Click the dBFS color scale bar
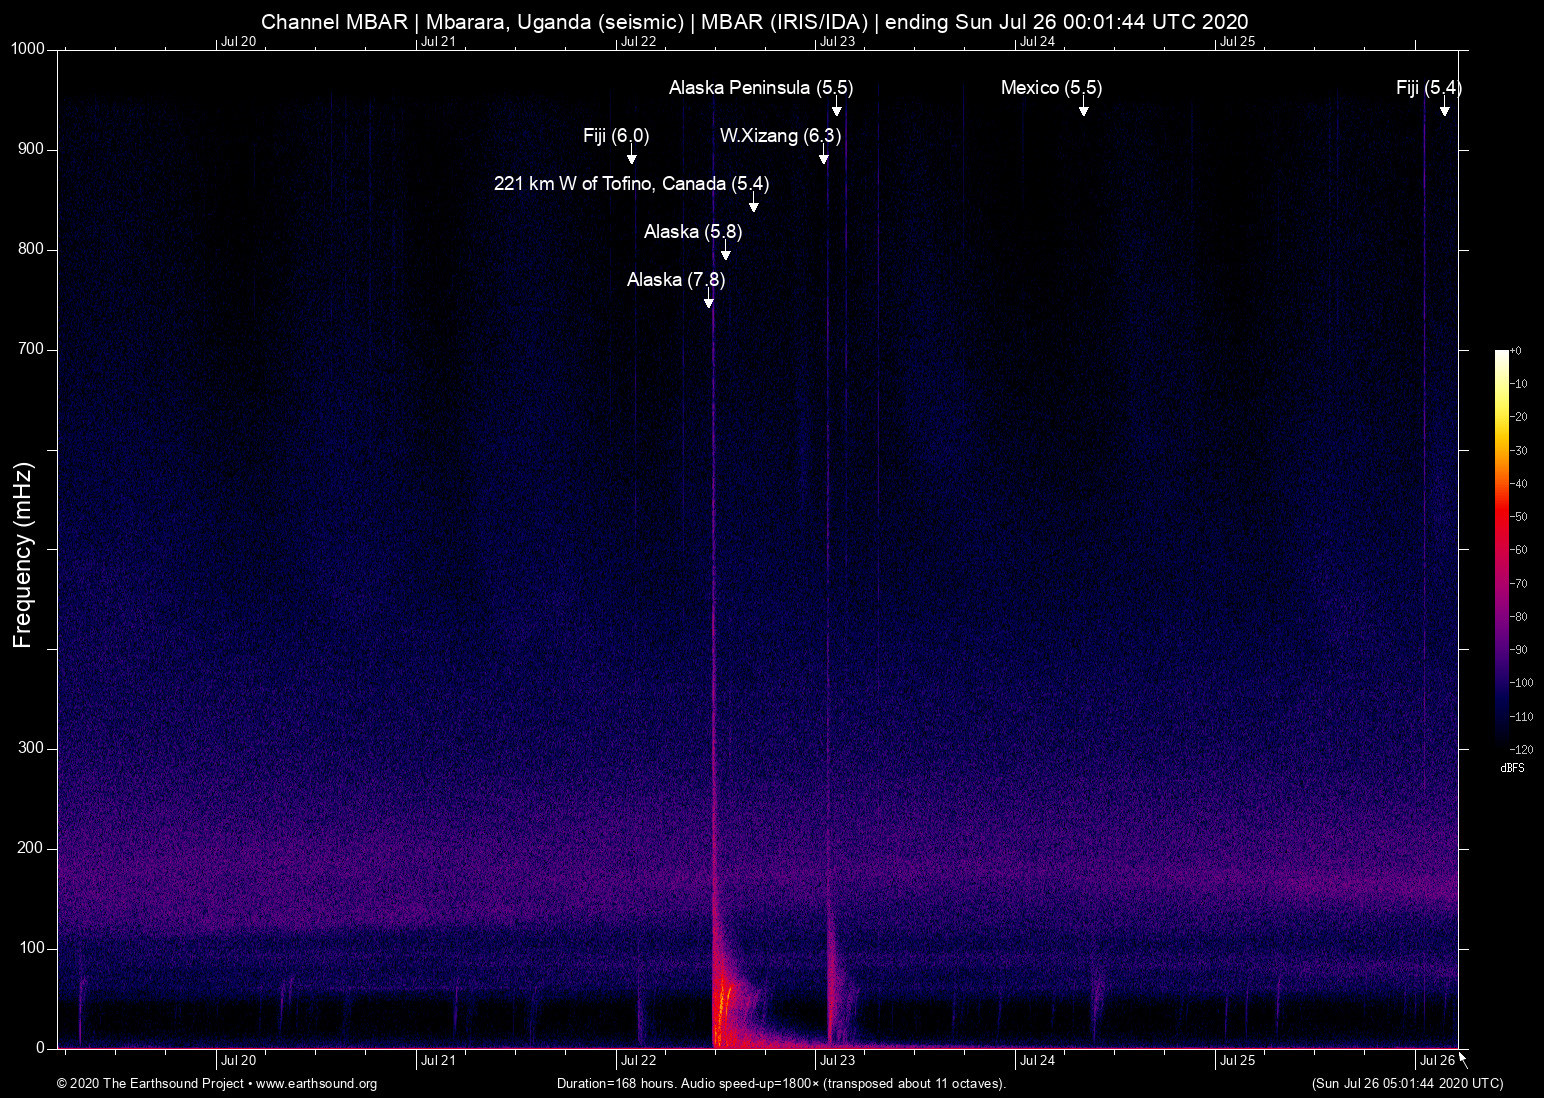The height and width of the screenshot is (1098, 1544). 1501,548
